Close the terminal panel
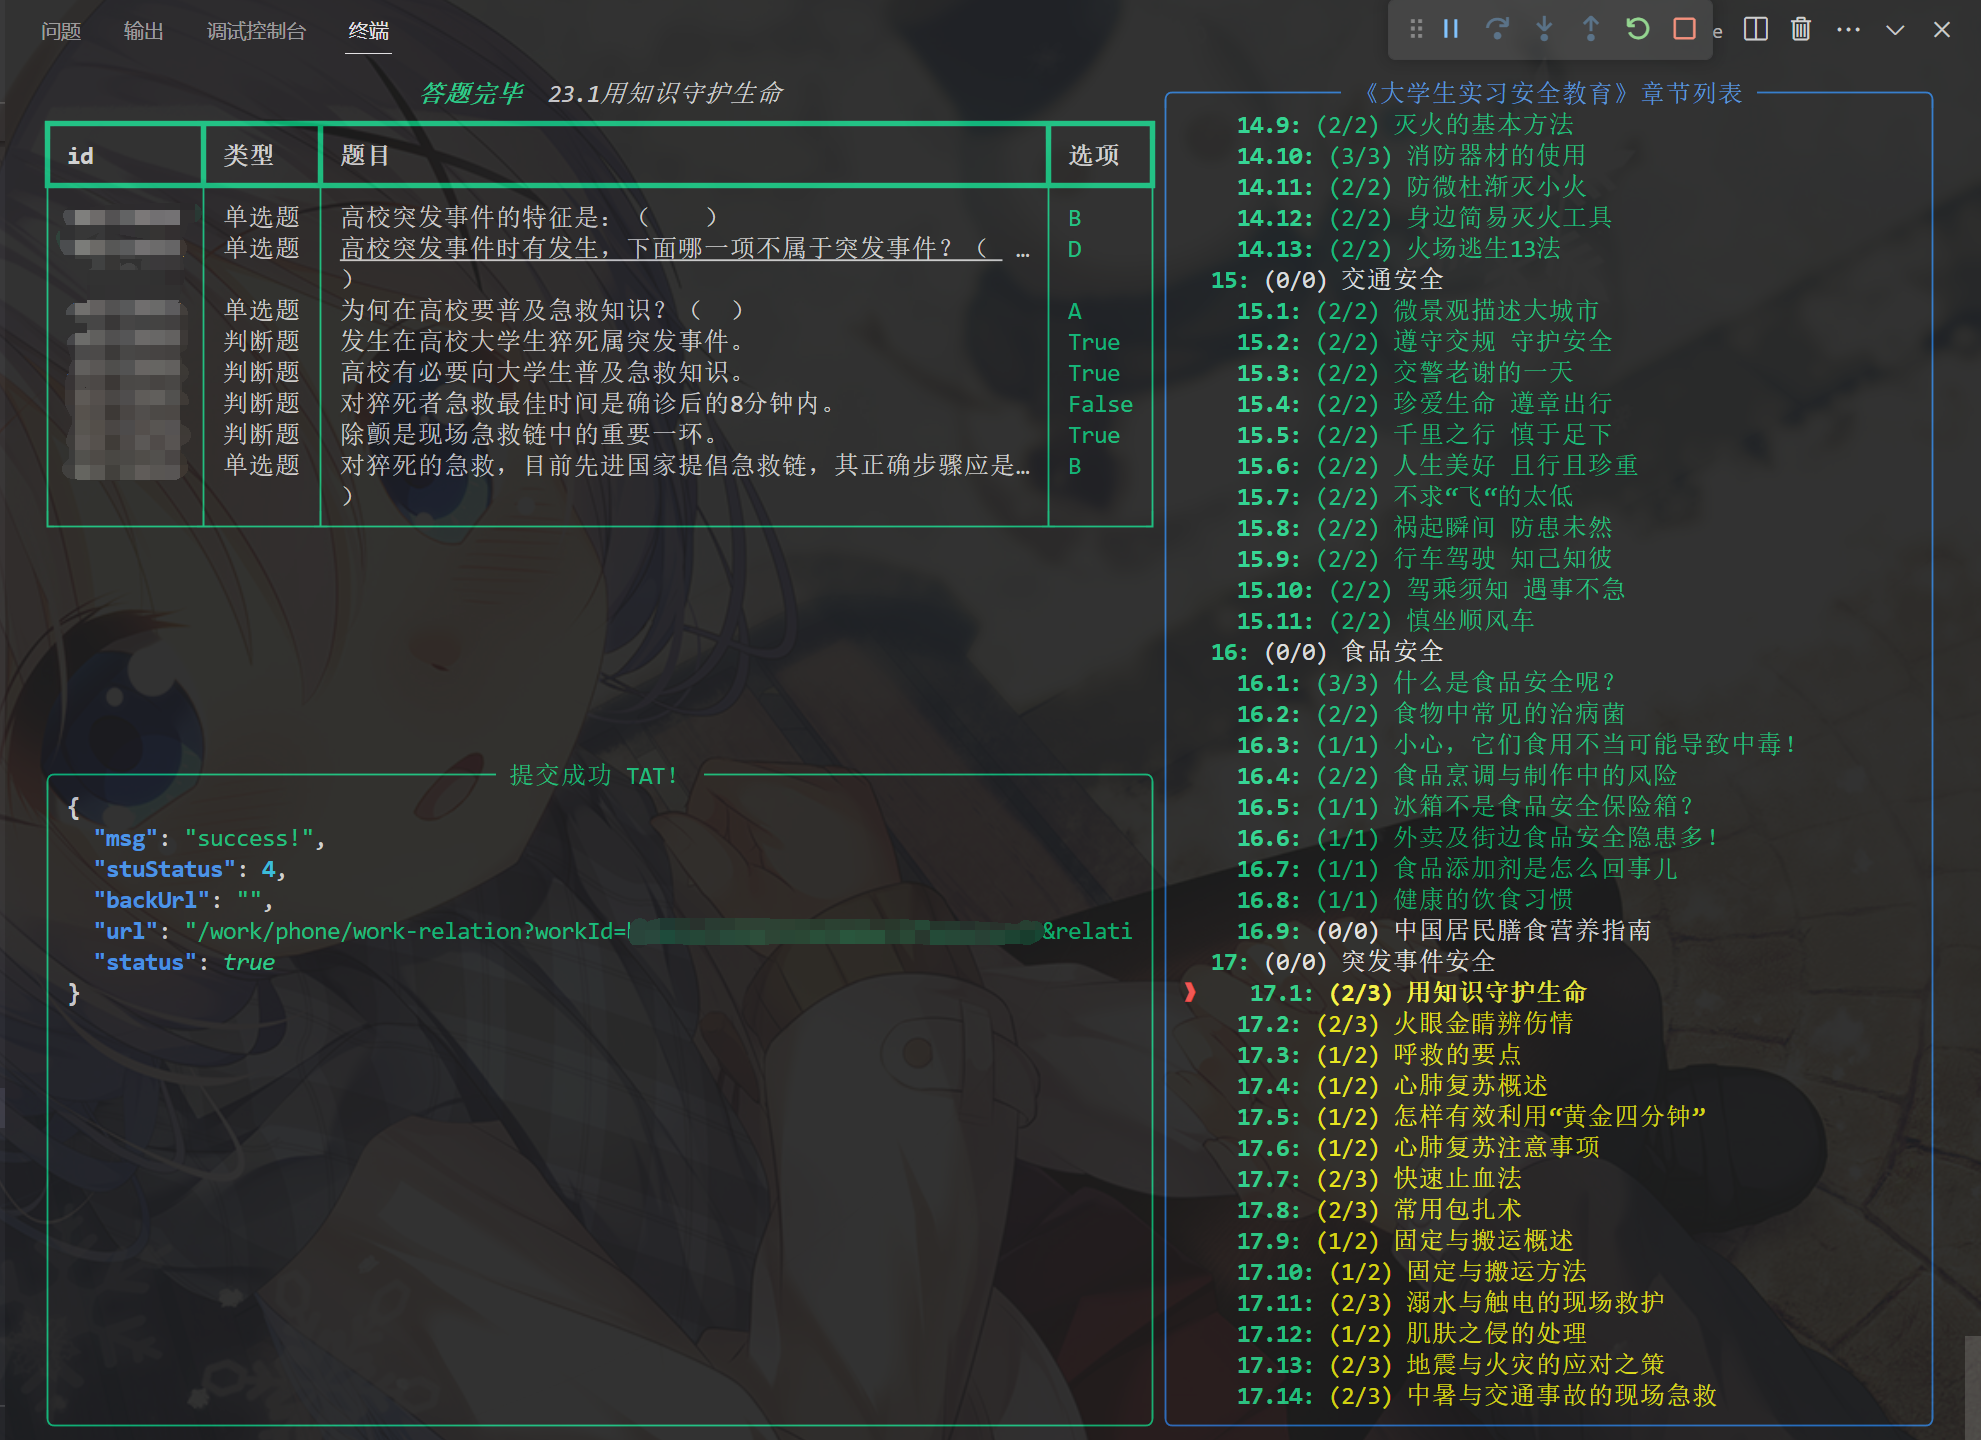This screenshot has height=1440, width=1981. pyautogui.click(x=1941, y=30)
